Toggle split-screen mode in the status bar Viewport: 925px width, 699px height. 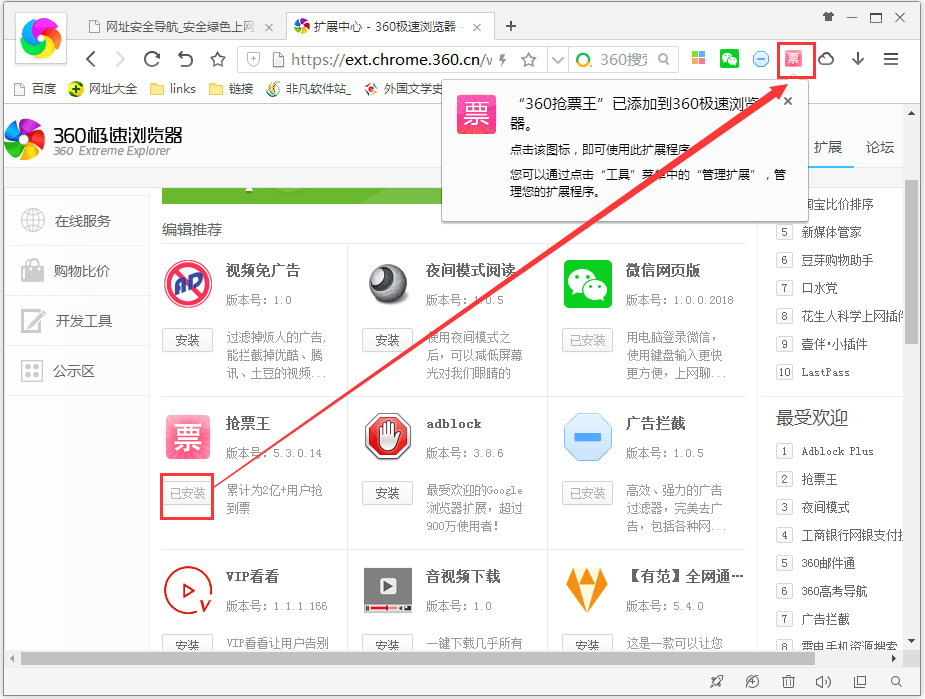(859, 681)
